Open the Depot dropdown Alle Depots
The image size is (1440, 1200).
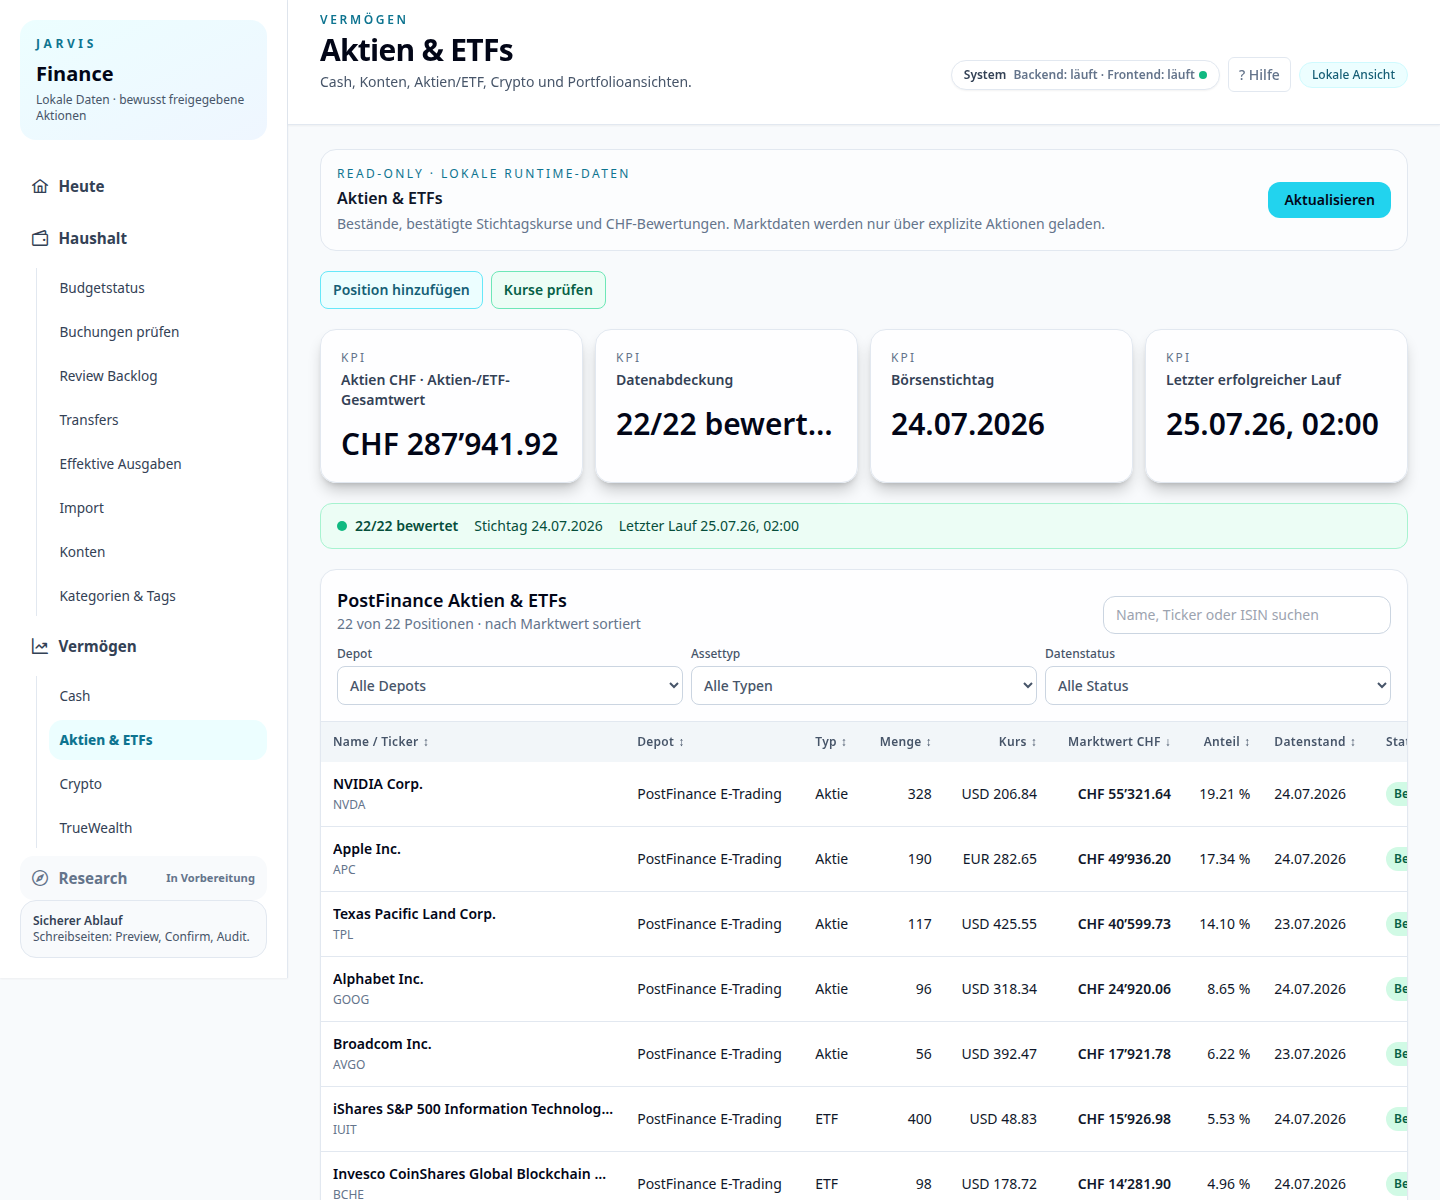510,686
